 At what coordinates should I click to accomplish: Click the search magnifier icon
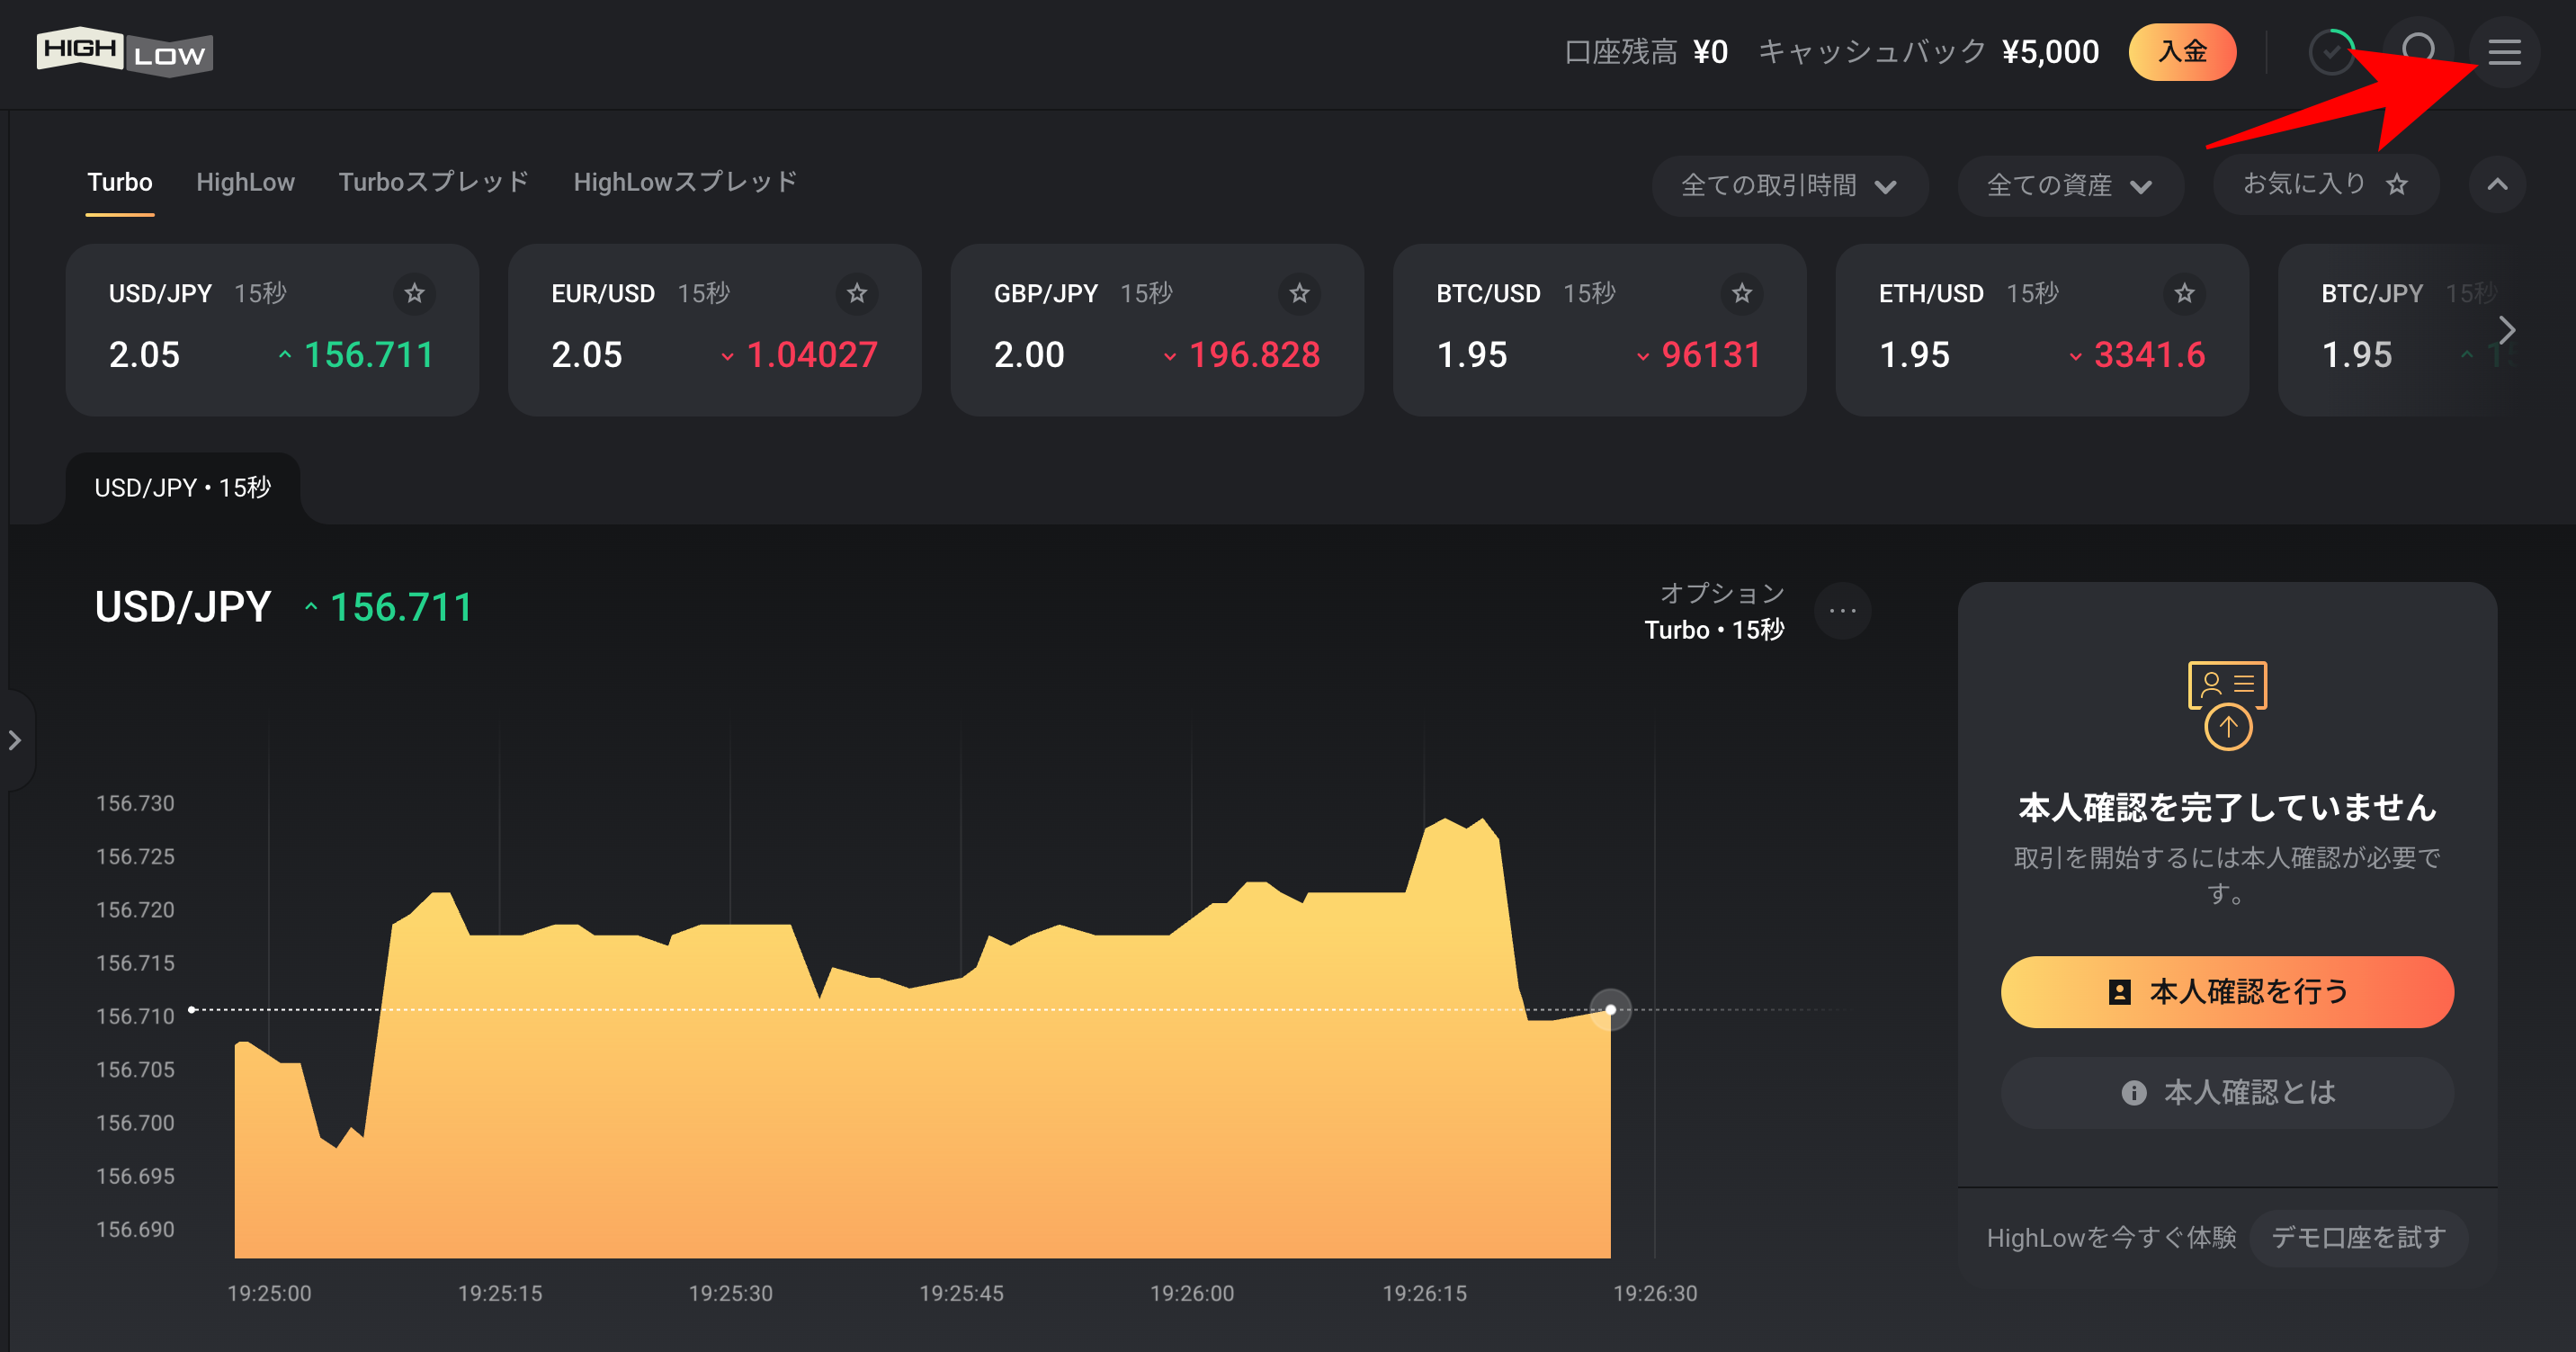coord(2418,52)
